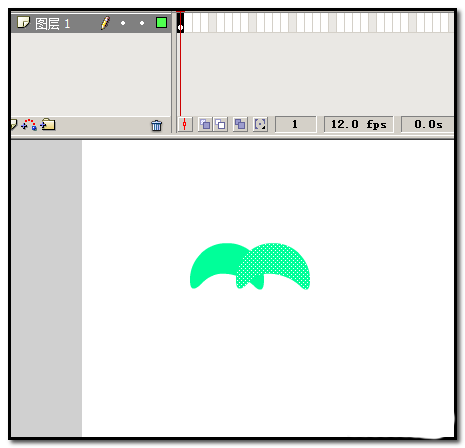Click the 0.0s elapsed time display
465x448 pixels.
pos(428,124)
